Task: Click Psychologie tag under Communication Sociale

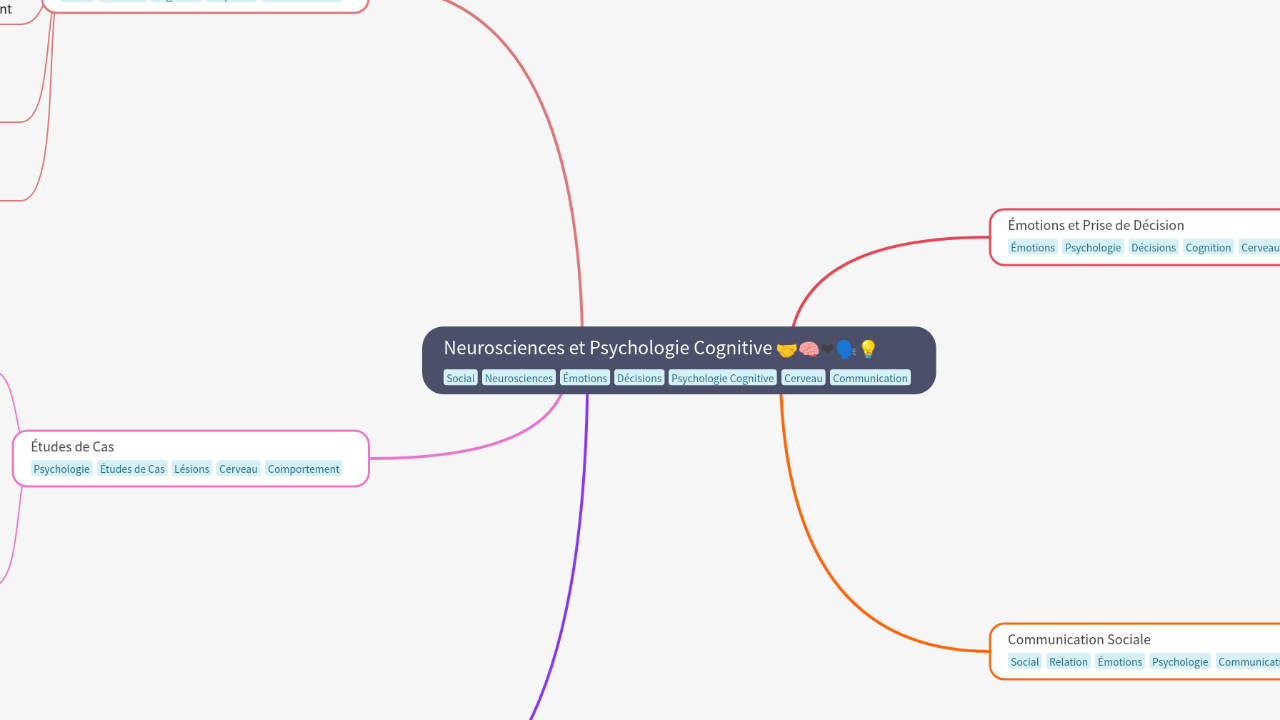Action: (x=1180, y=661)
